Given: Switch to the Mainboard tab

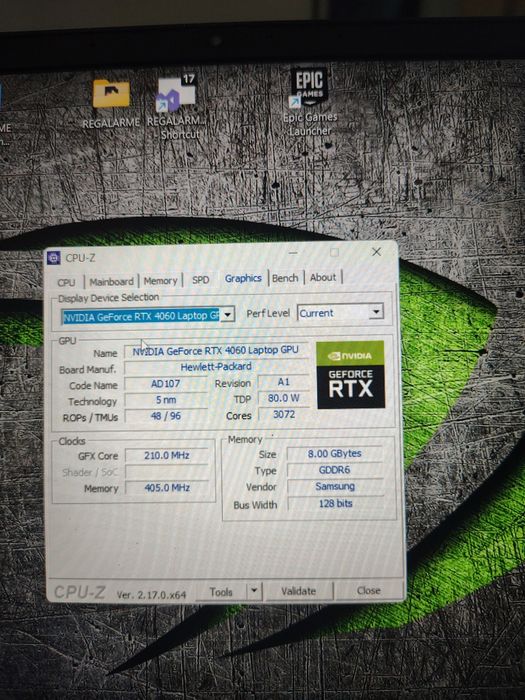Looking at the screenshot, I should [112, 282].
